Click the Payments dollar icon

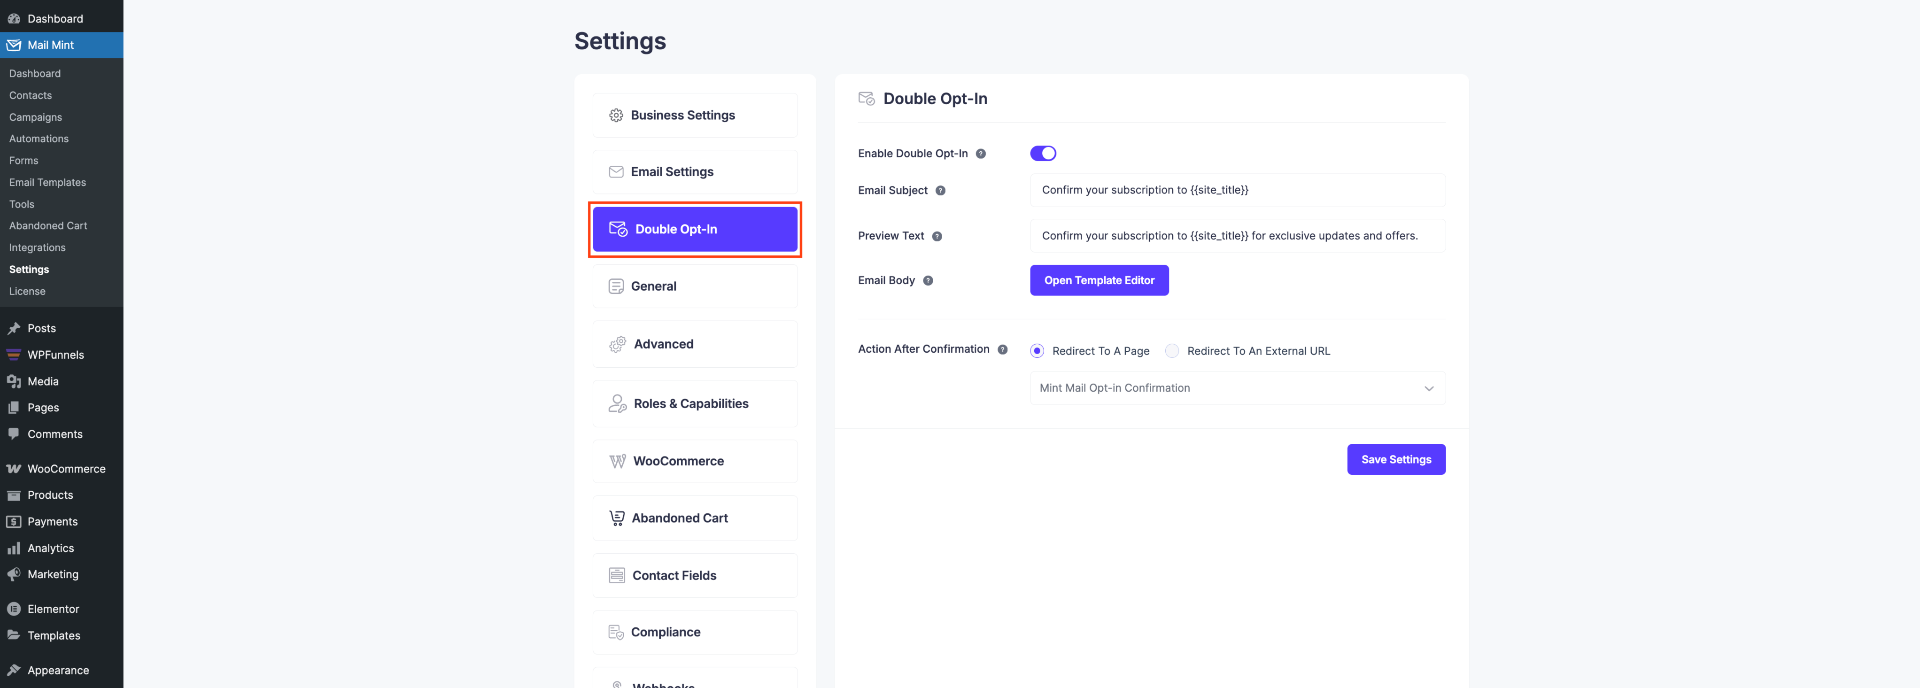(x=14, y=522)
